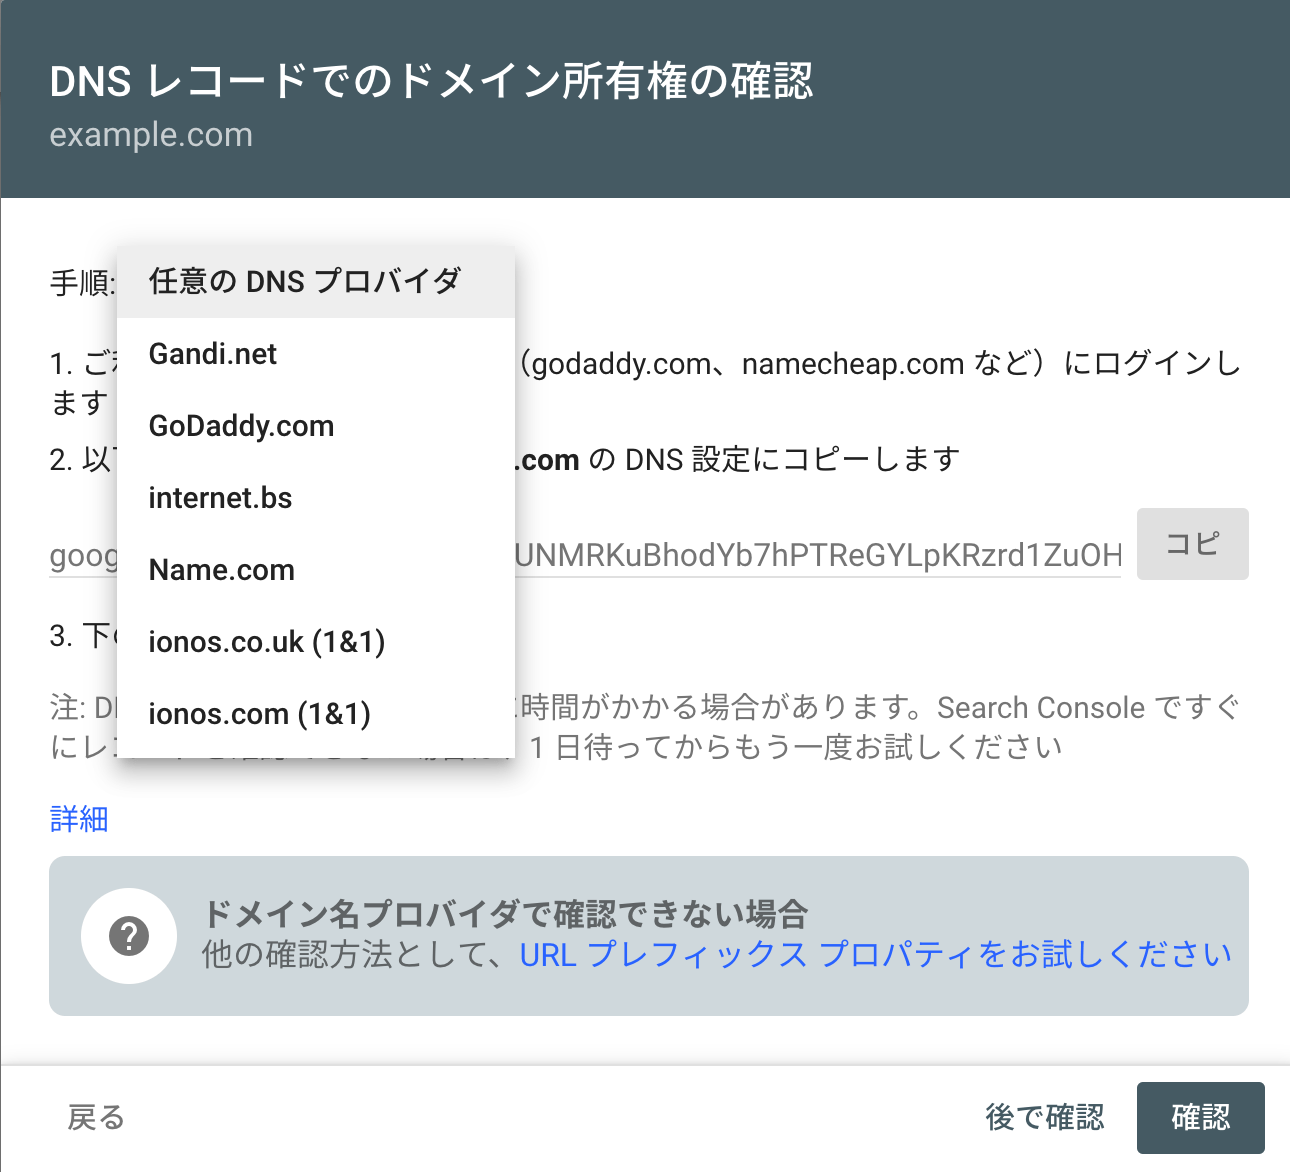Viewport: 1290px width, 1172px height.
Task: Pick ionos.com (1&1) provider
Action: (x=316, y=714)
